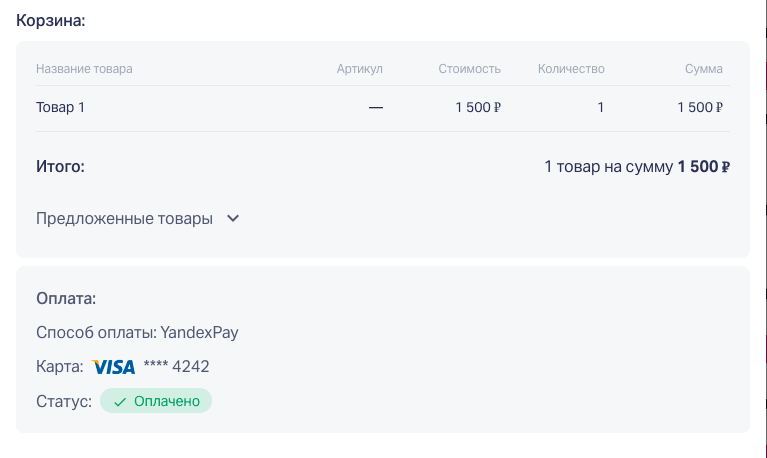This screenshot has width=767, height=458.
Task: Click the Количество column header
Action: click(x=571, y=69)
